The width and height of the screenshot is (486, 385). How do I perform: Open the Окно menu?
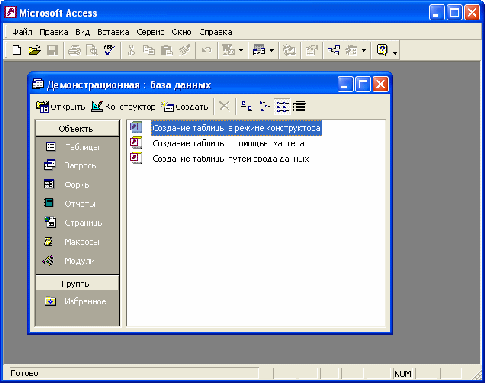[181, 32]
